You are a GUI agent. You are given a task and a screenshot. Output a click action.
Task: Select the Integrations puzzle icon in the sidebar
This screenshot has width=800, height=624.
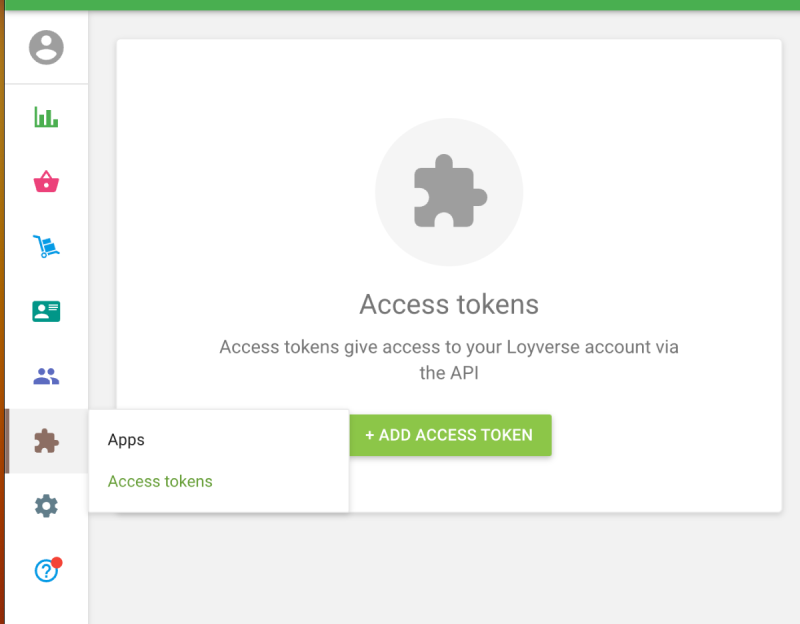tap(46, 441)
